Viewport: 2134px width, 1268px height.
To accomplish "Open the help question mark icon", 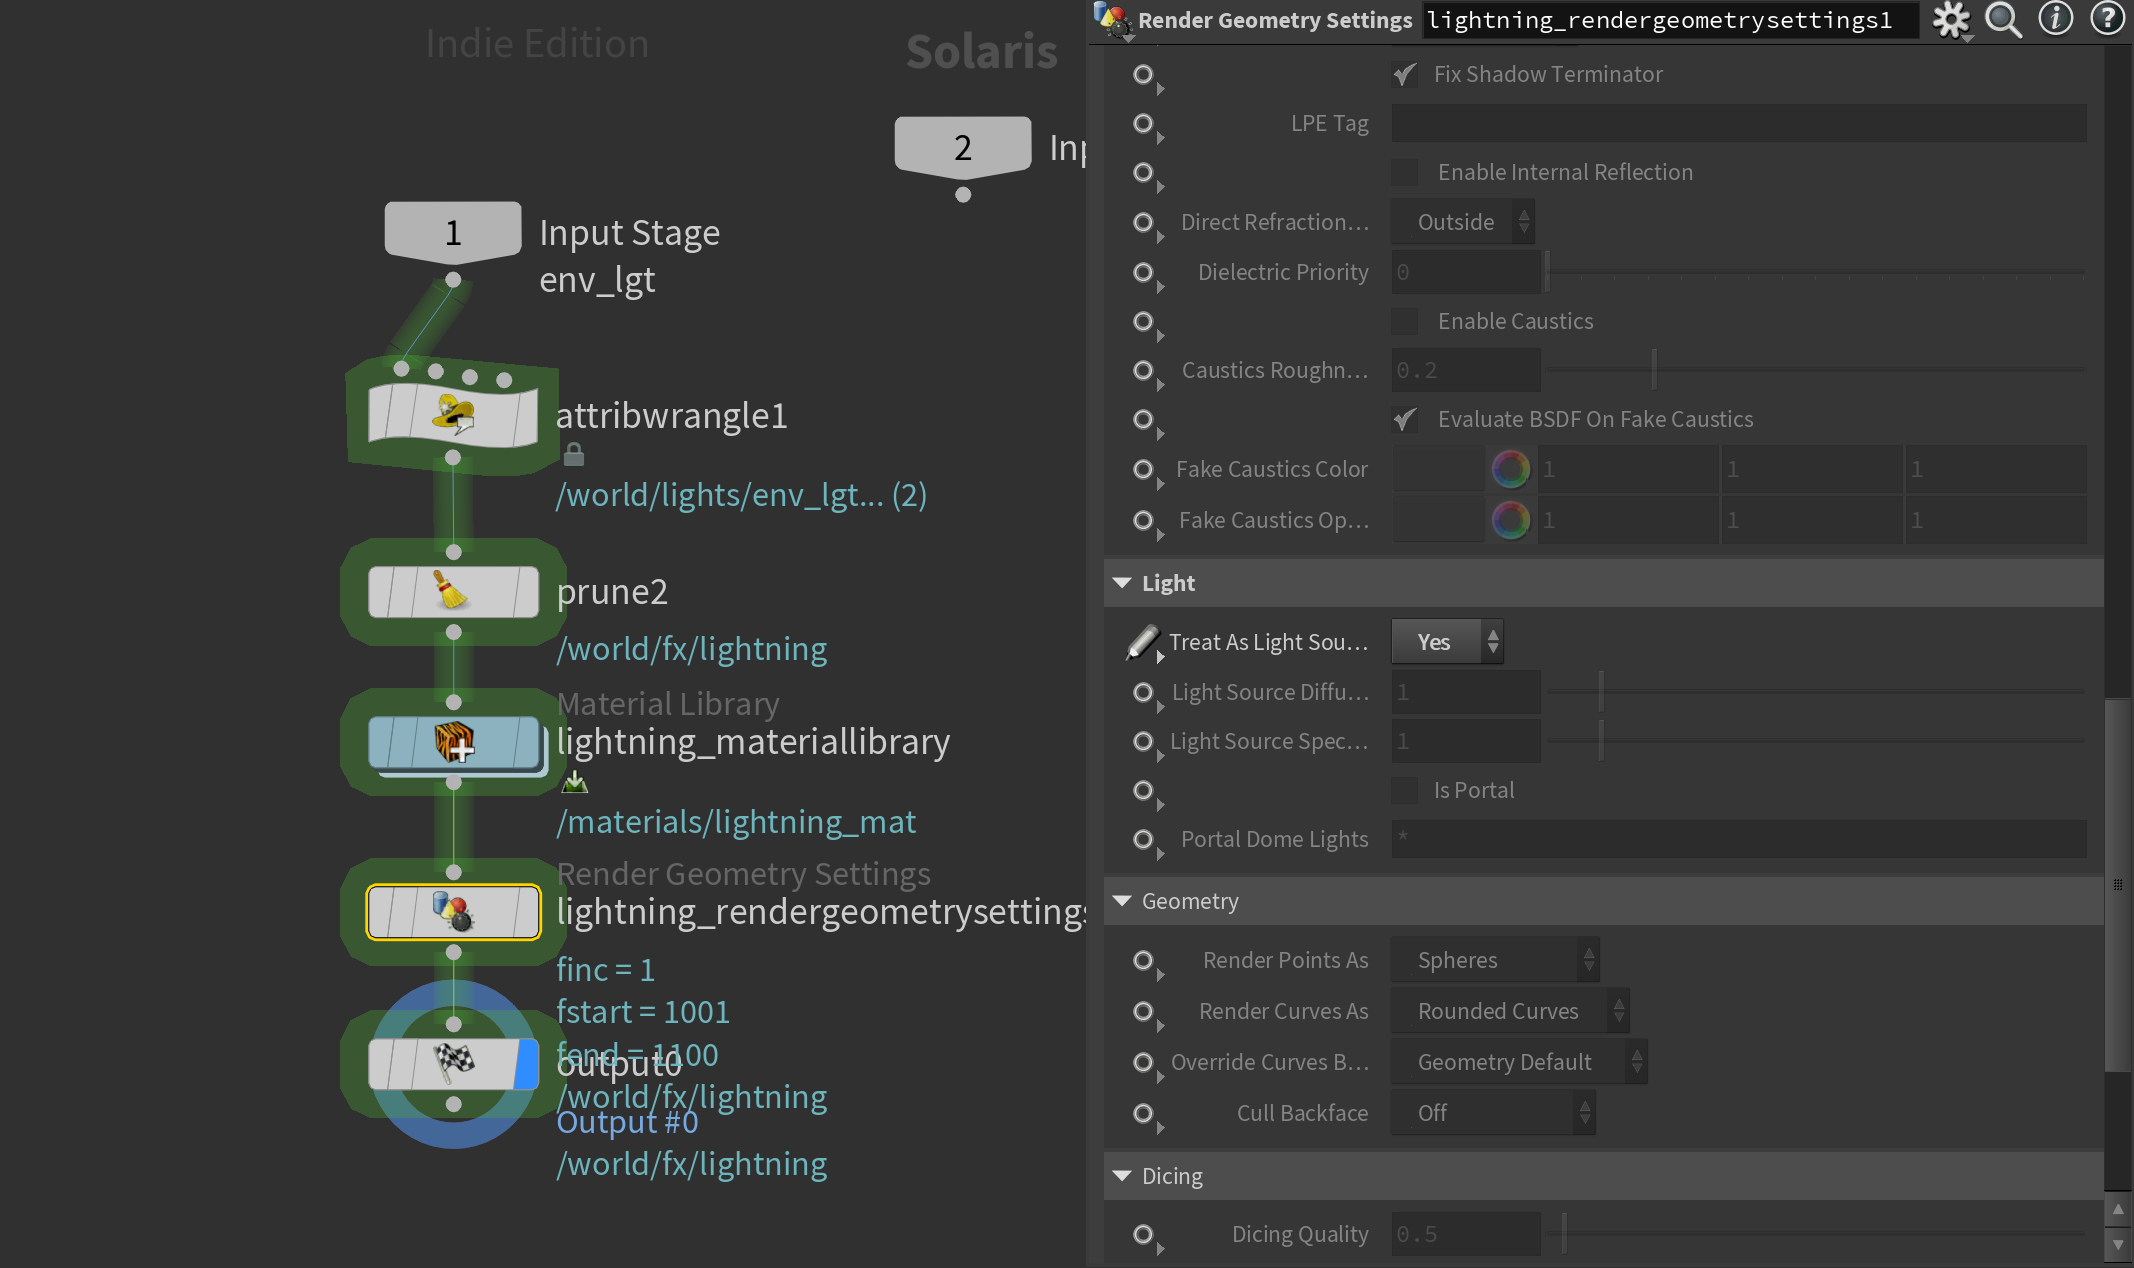I will [2107, 19].
